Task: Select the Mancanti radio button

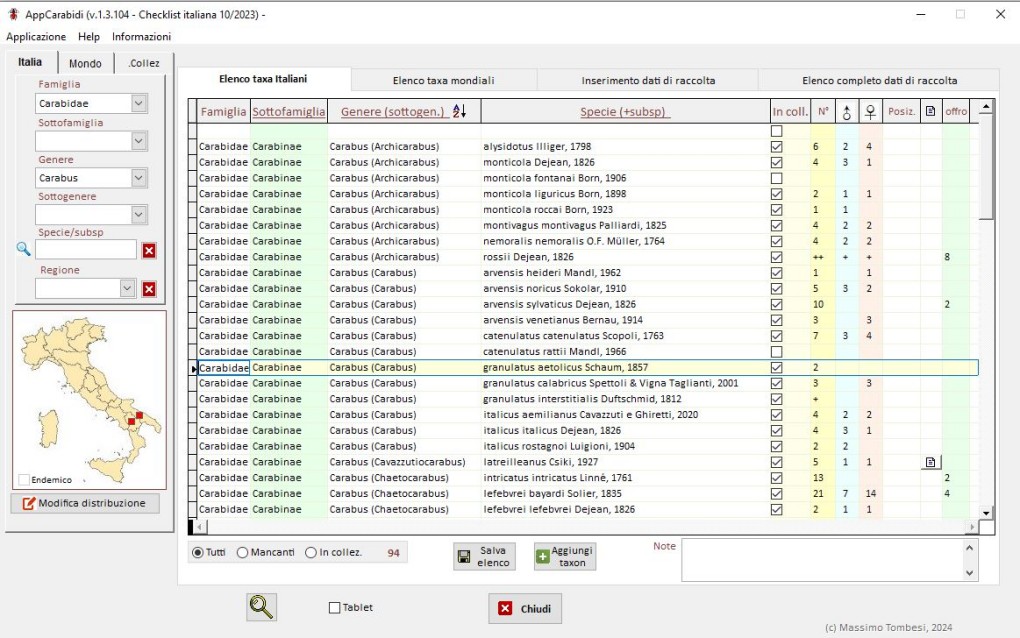Action: click(x=243, y=553)
